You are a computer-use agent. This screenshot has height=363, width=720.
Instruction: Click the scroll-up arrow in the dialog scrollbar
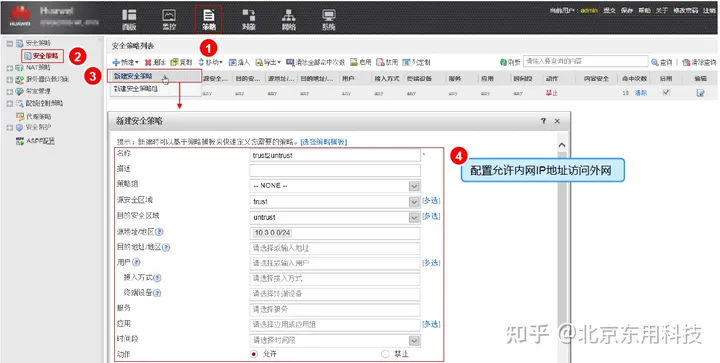pos(562,145)
